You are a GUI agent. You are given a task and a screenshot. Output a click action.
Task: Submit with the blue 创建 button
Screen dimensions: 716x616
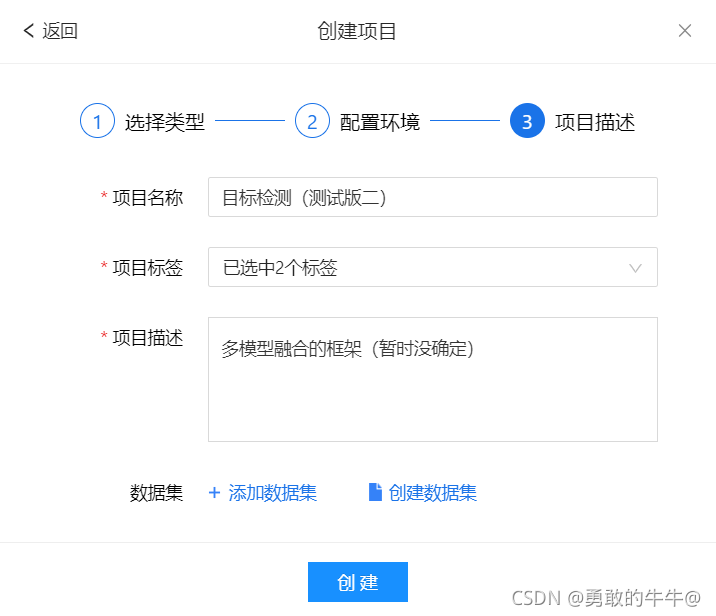tap(358, 582)
